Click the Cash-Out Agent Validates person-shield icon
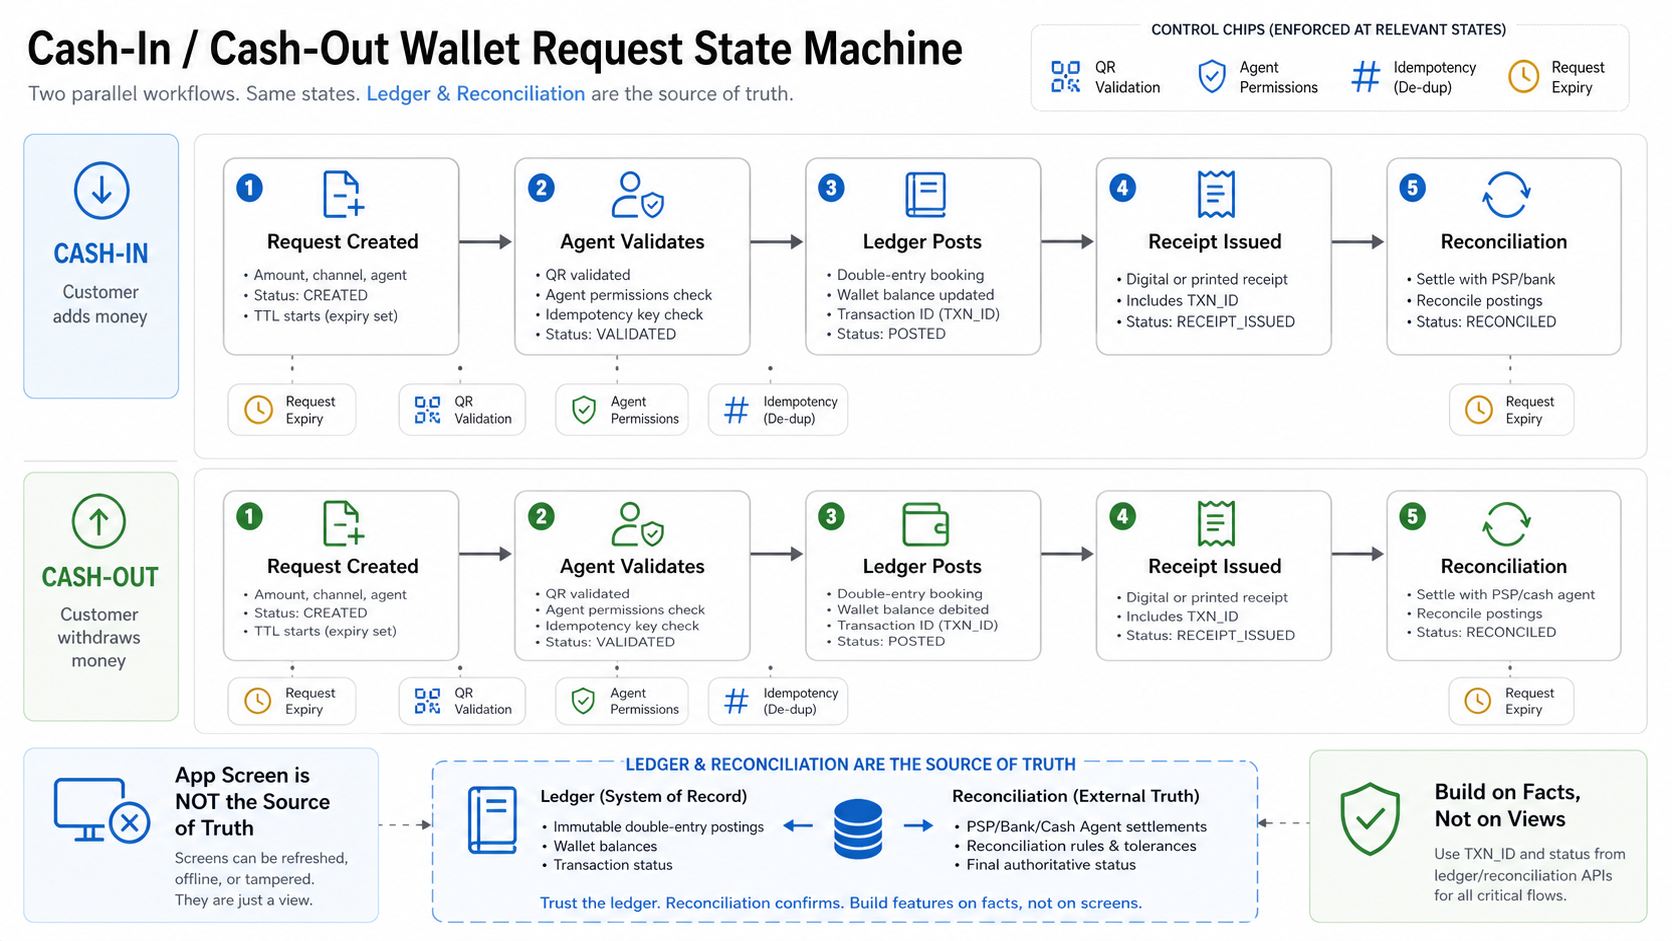Screen dimensions: 1672x941 click(x=637, y=524)
